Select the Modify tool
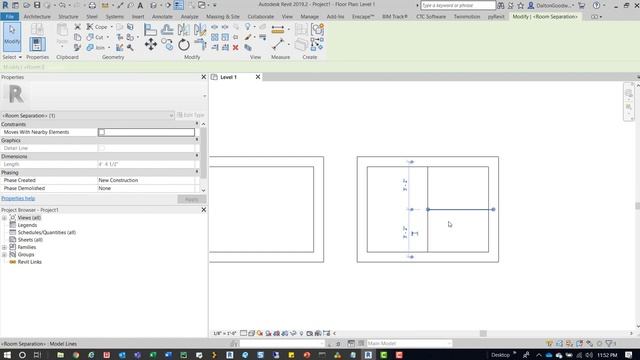 (12, 37)
